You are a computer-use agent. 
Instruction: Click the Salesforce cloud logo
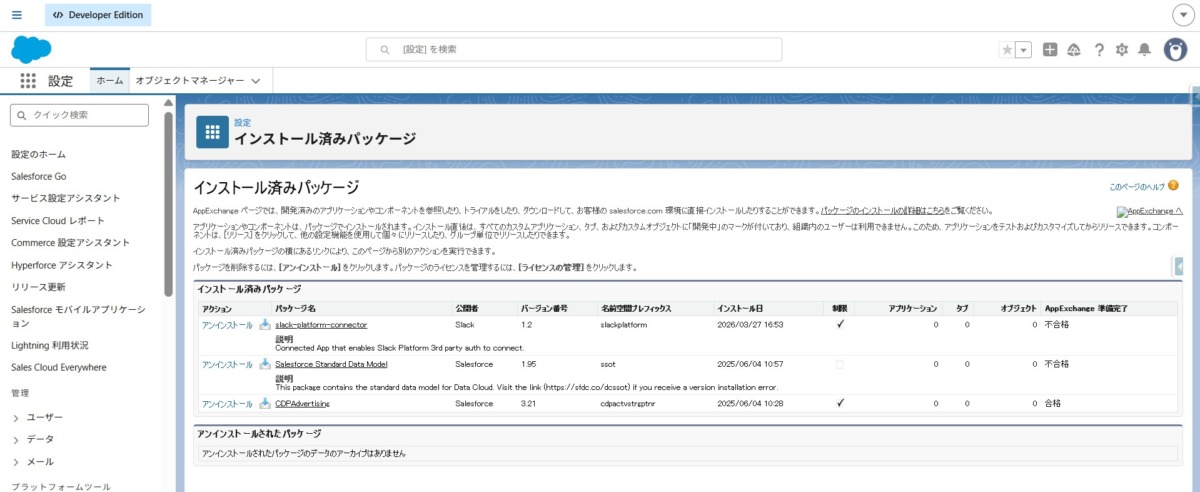31,49
